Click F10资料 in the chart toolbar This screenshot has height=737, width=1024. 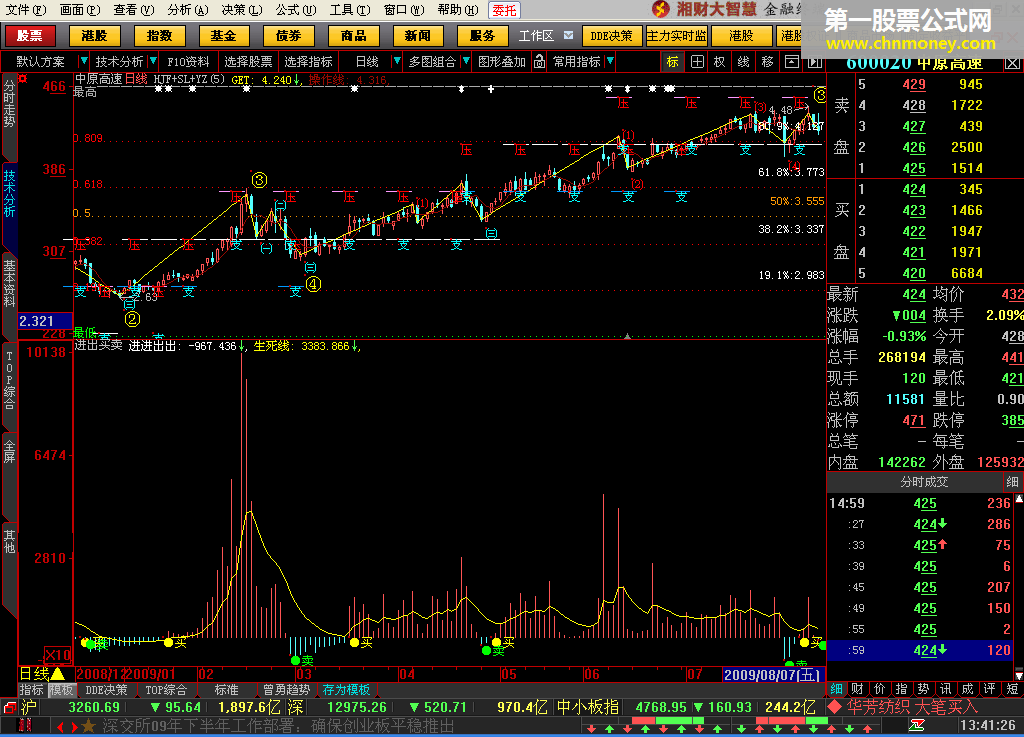tap(188, 62)
